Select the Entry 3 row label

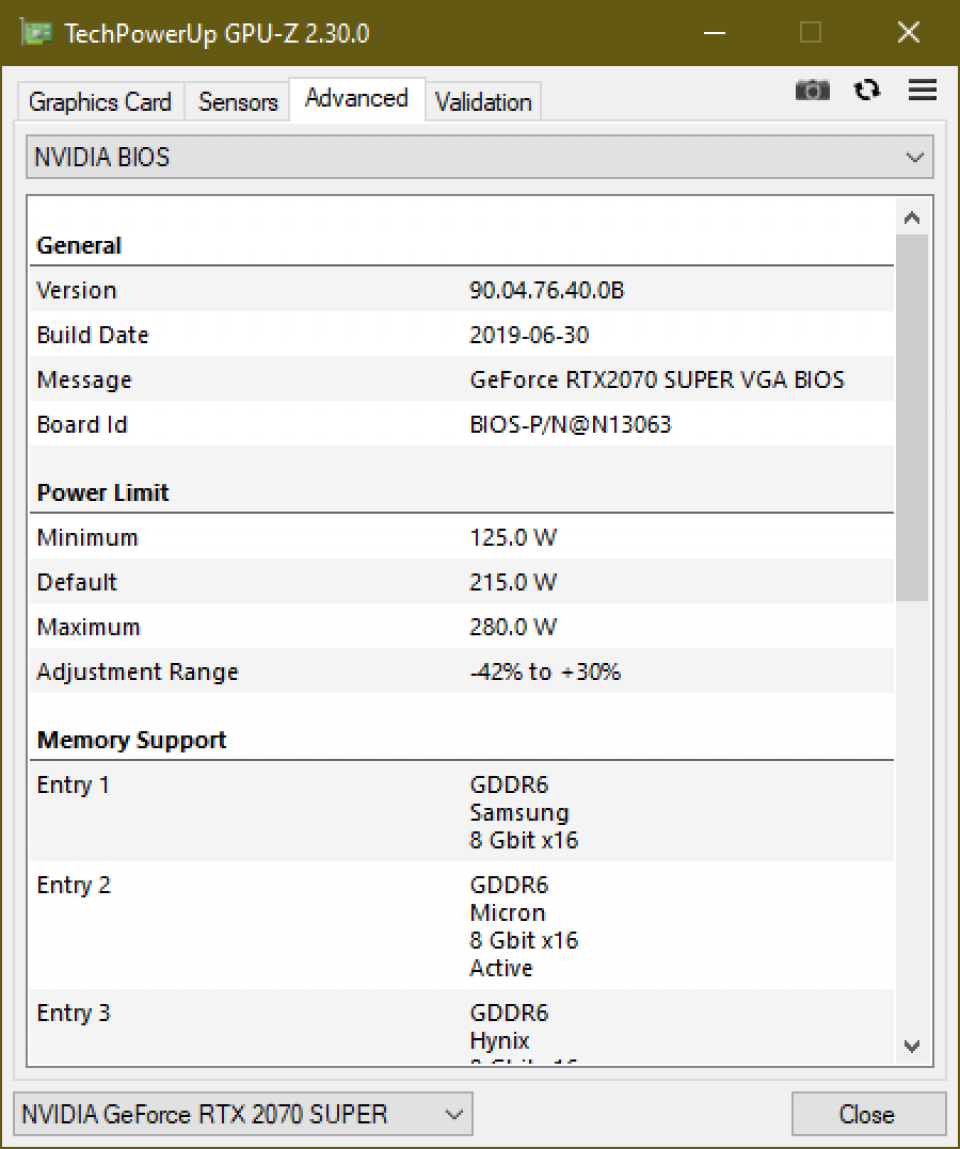[73, 1013]
